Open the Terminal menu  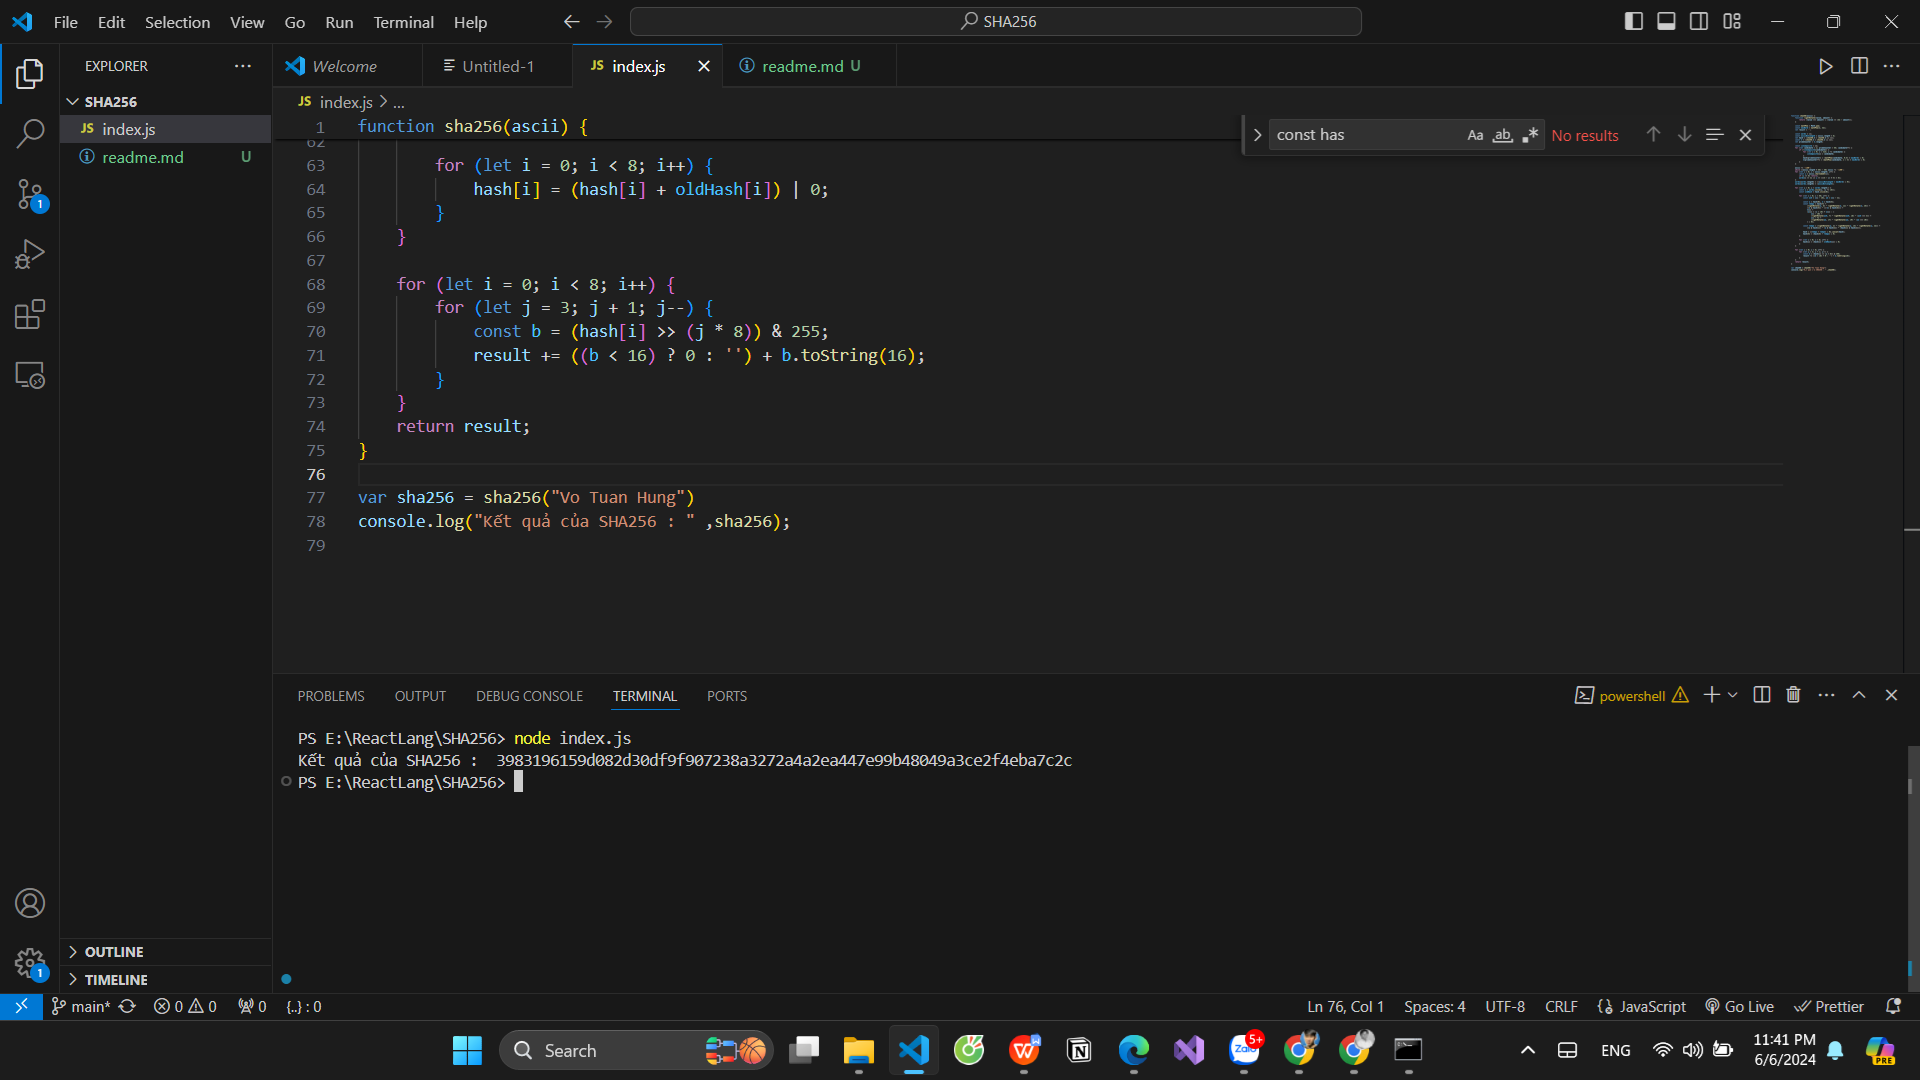coord(403,22)
